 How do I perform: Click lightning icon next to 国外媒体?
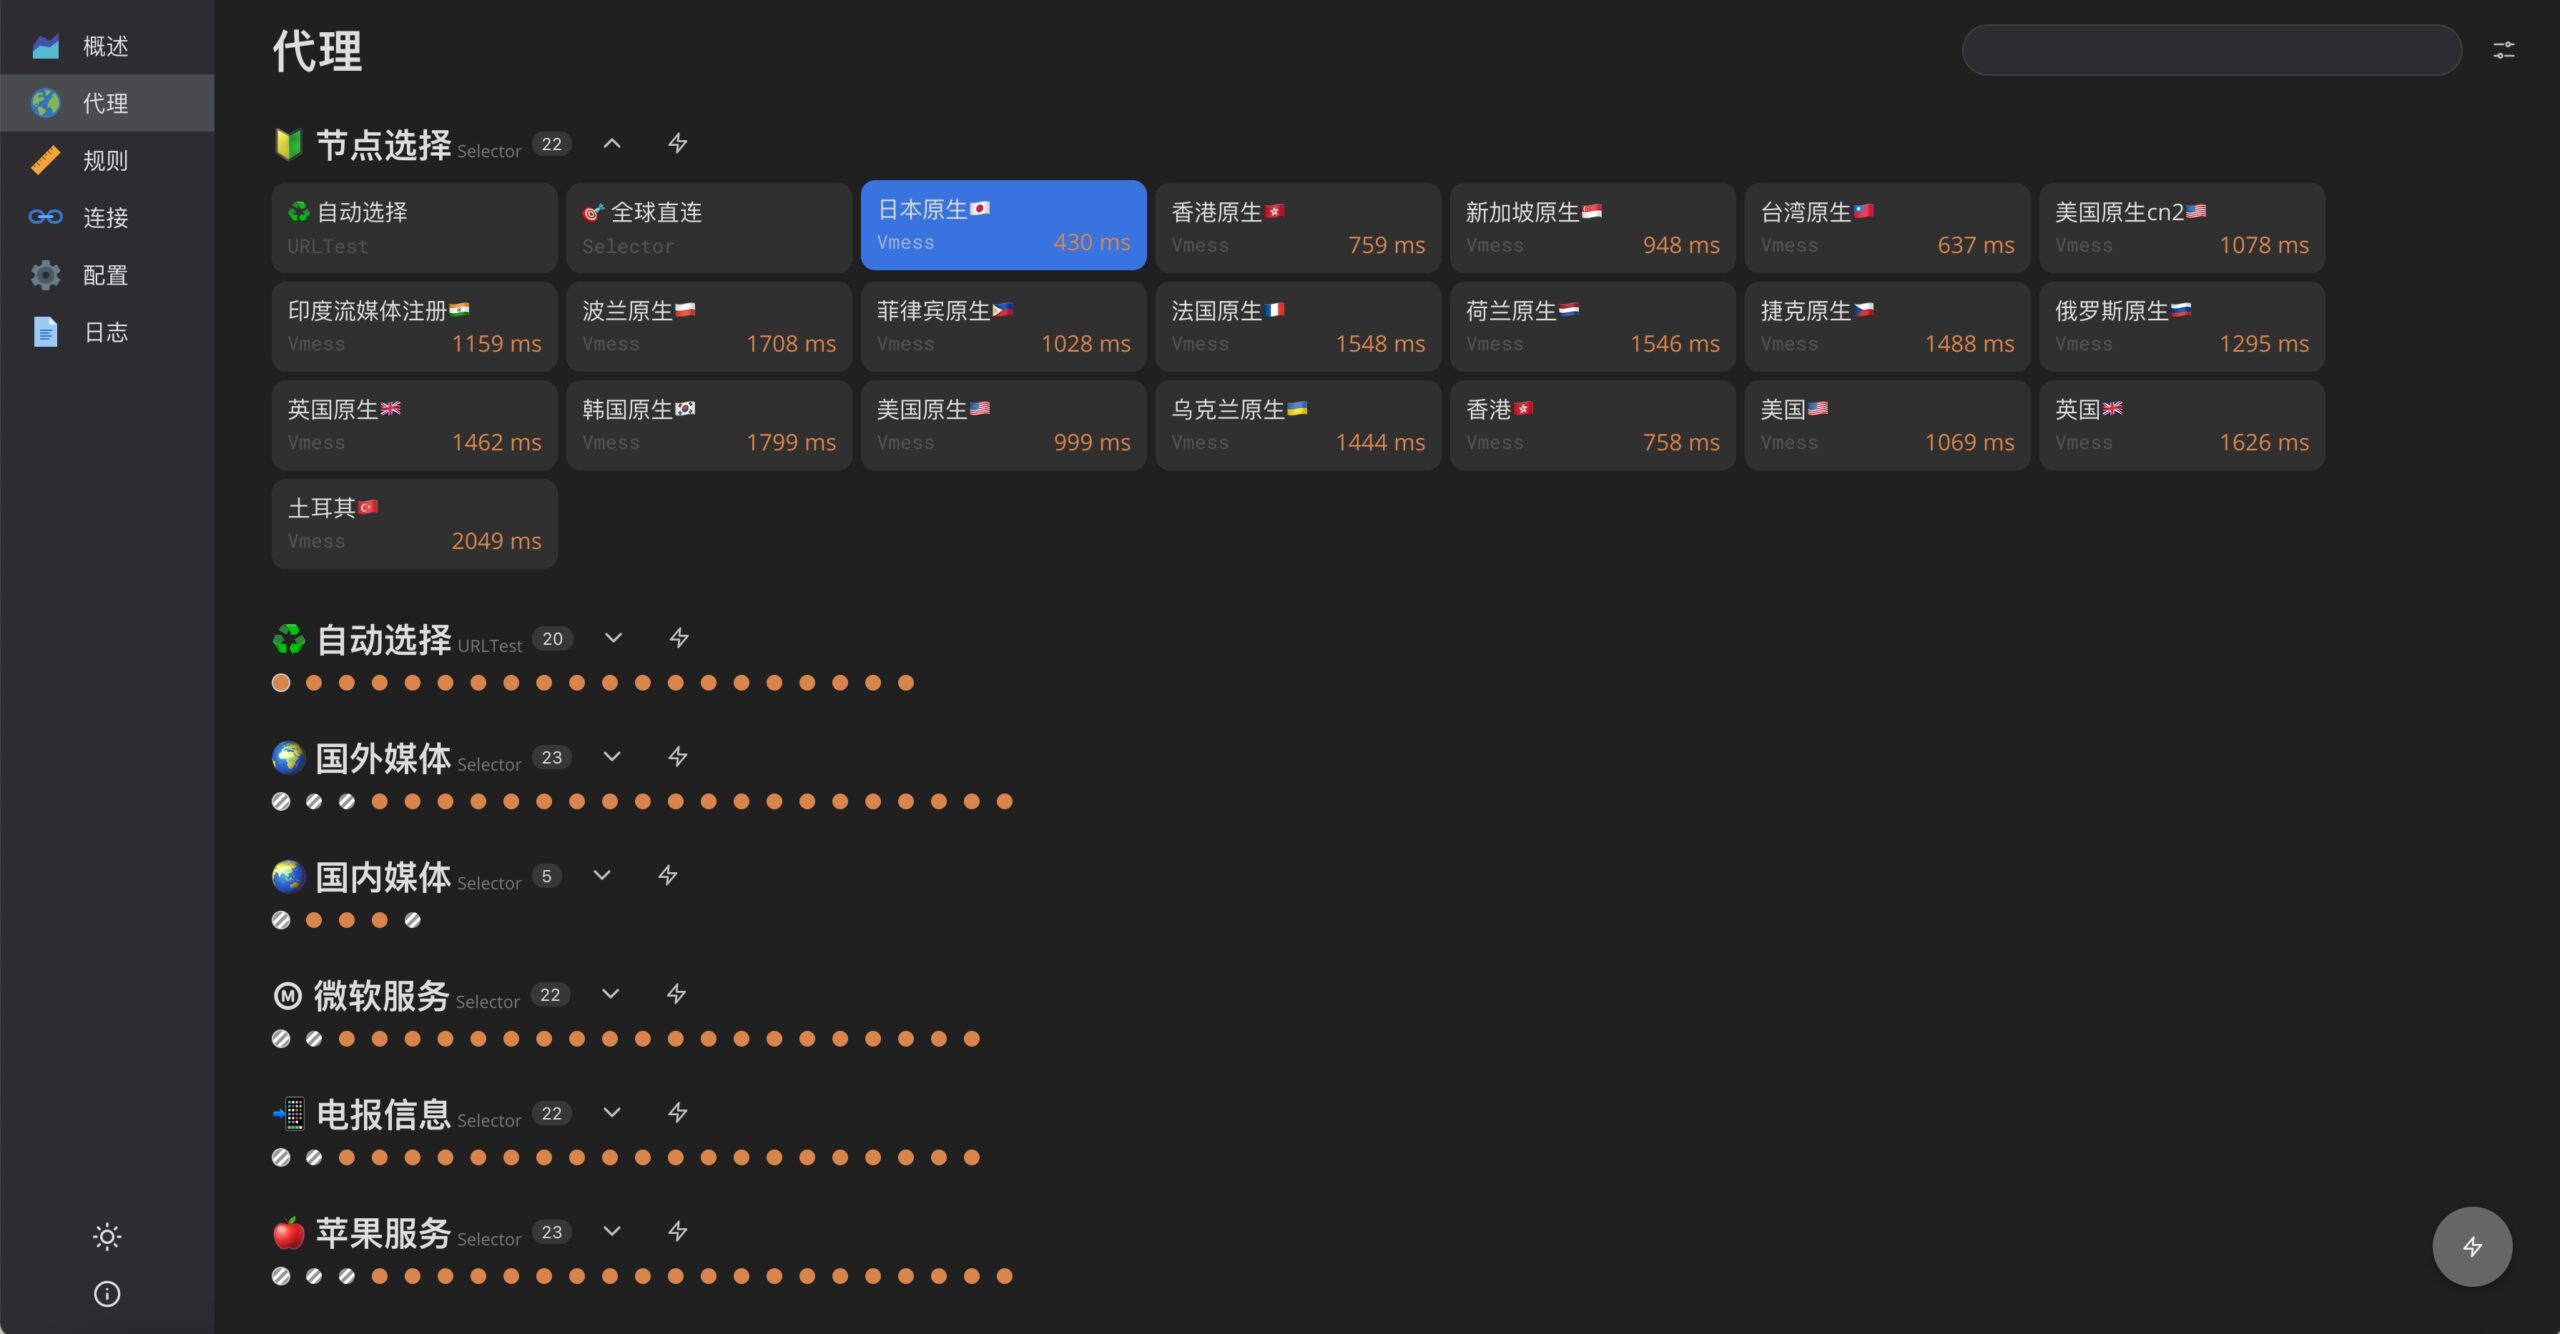677,757
